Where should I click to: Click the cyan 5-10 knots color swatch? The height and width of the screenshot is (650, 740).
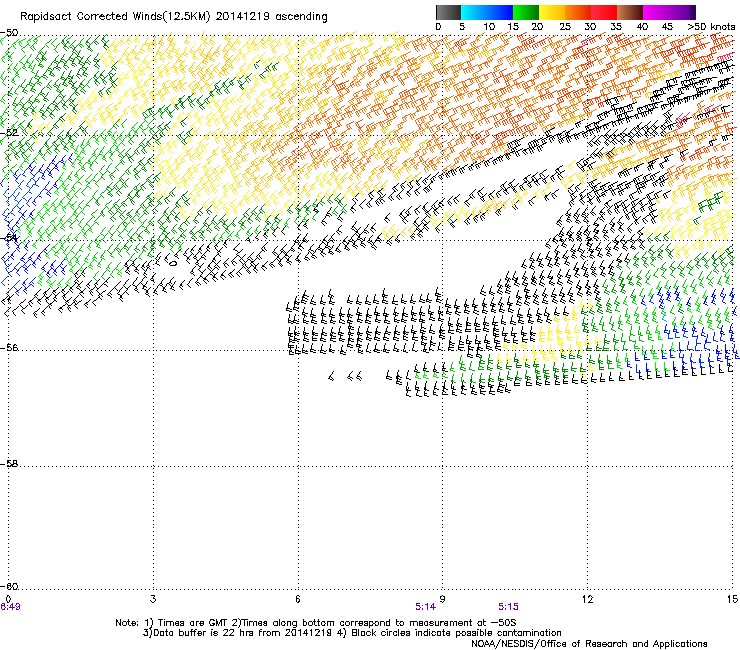(474, 12)
